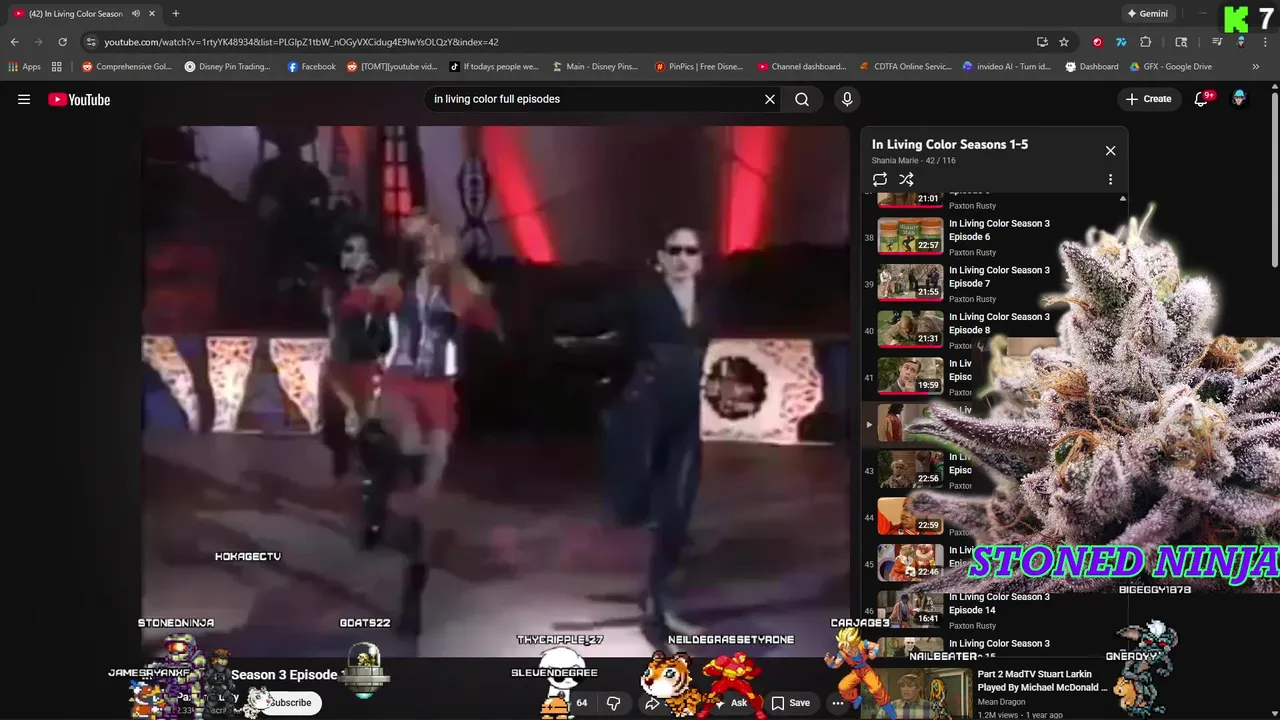Dislike the video with thumbs down
The height and width of the screenshot is (720, 1280).
(x=613, y=703)
